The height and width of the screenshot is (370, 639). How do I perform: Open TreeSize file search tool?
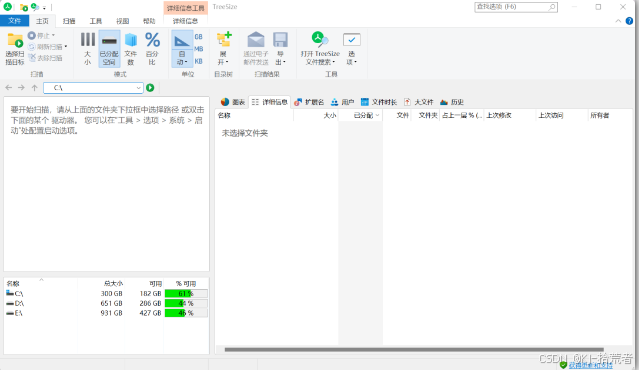click(x=320, y=48)
